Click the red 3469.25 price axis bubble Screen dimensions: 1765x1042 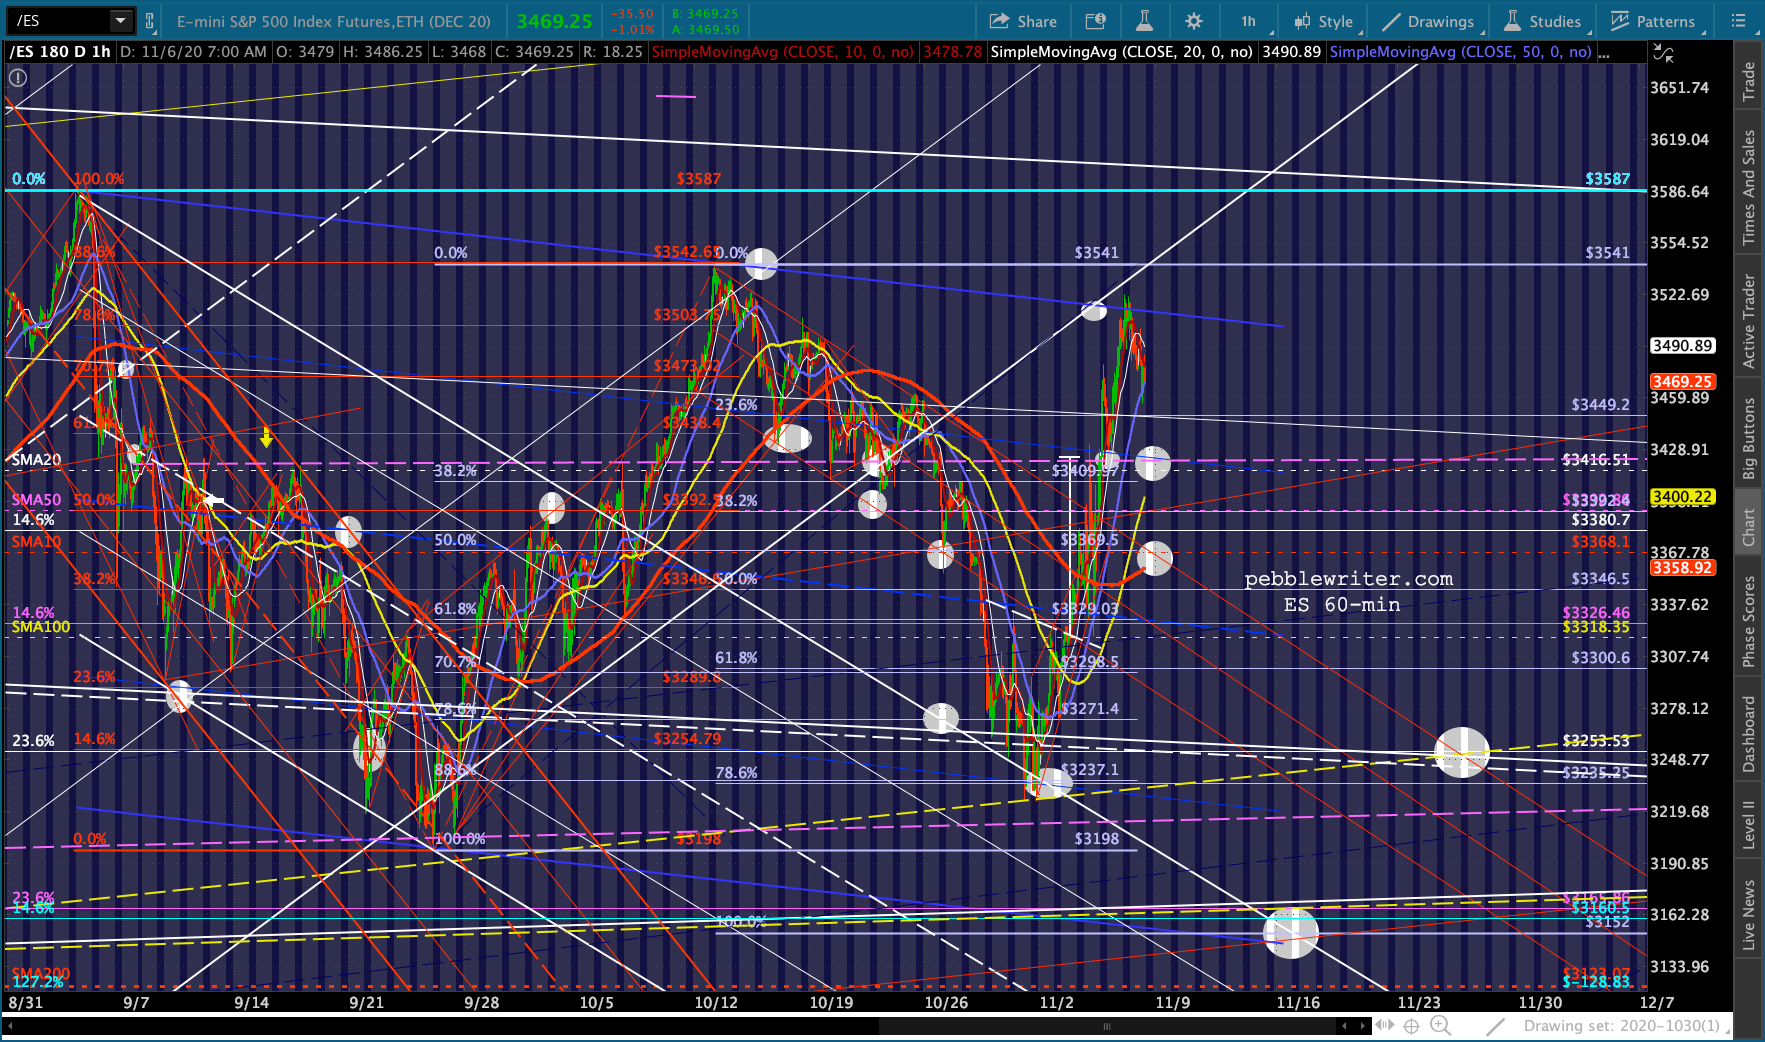[1683, 381]
